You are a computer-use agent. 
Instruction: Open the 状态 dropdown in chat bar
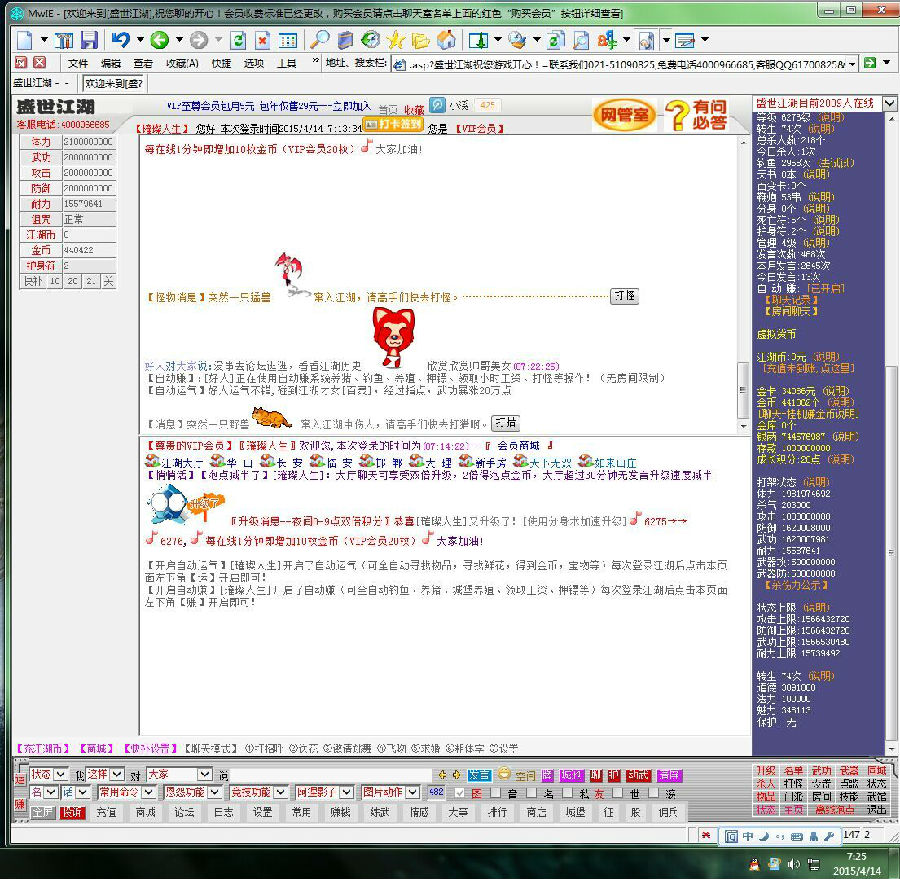tap(49, 774)
